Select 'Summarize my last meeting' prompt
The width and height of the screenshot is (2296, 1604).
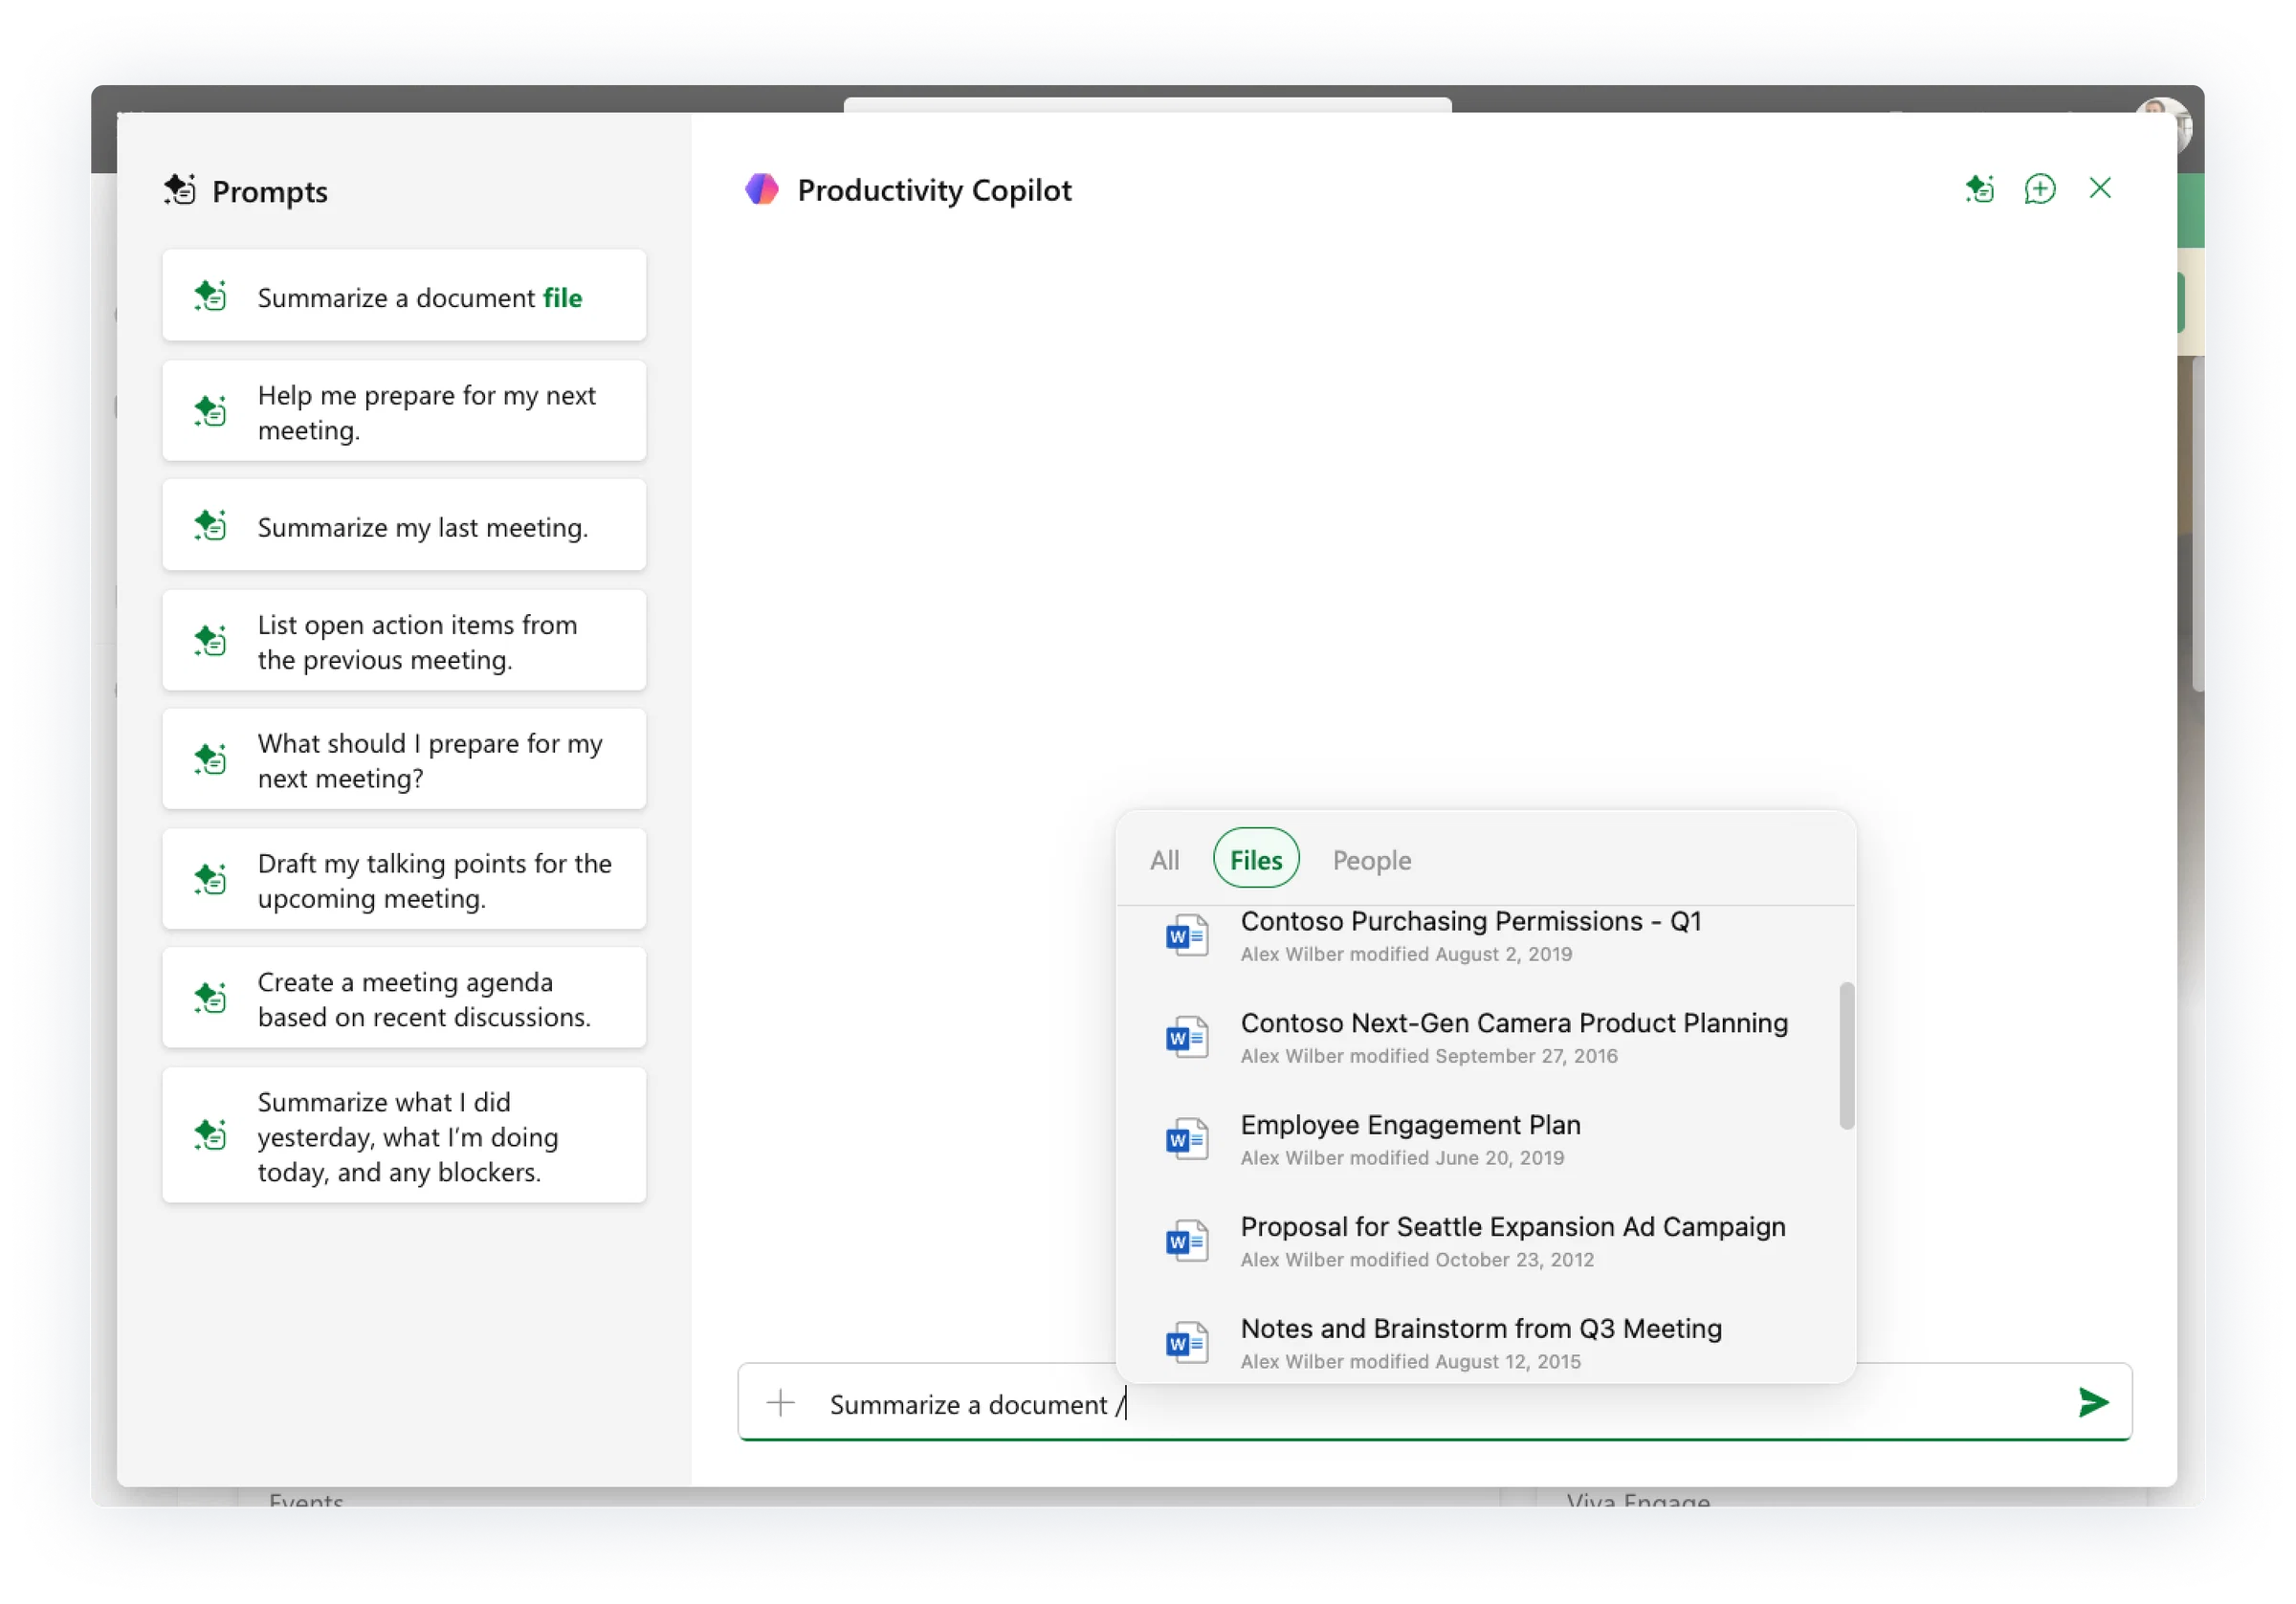point(404,526)
